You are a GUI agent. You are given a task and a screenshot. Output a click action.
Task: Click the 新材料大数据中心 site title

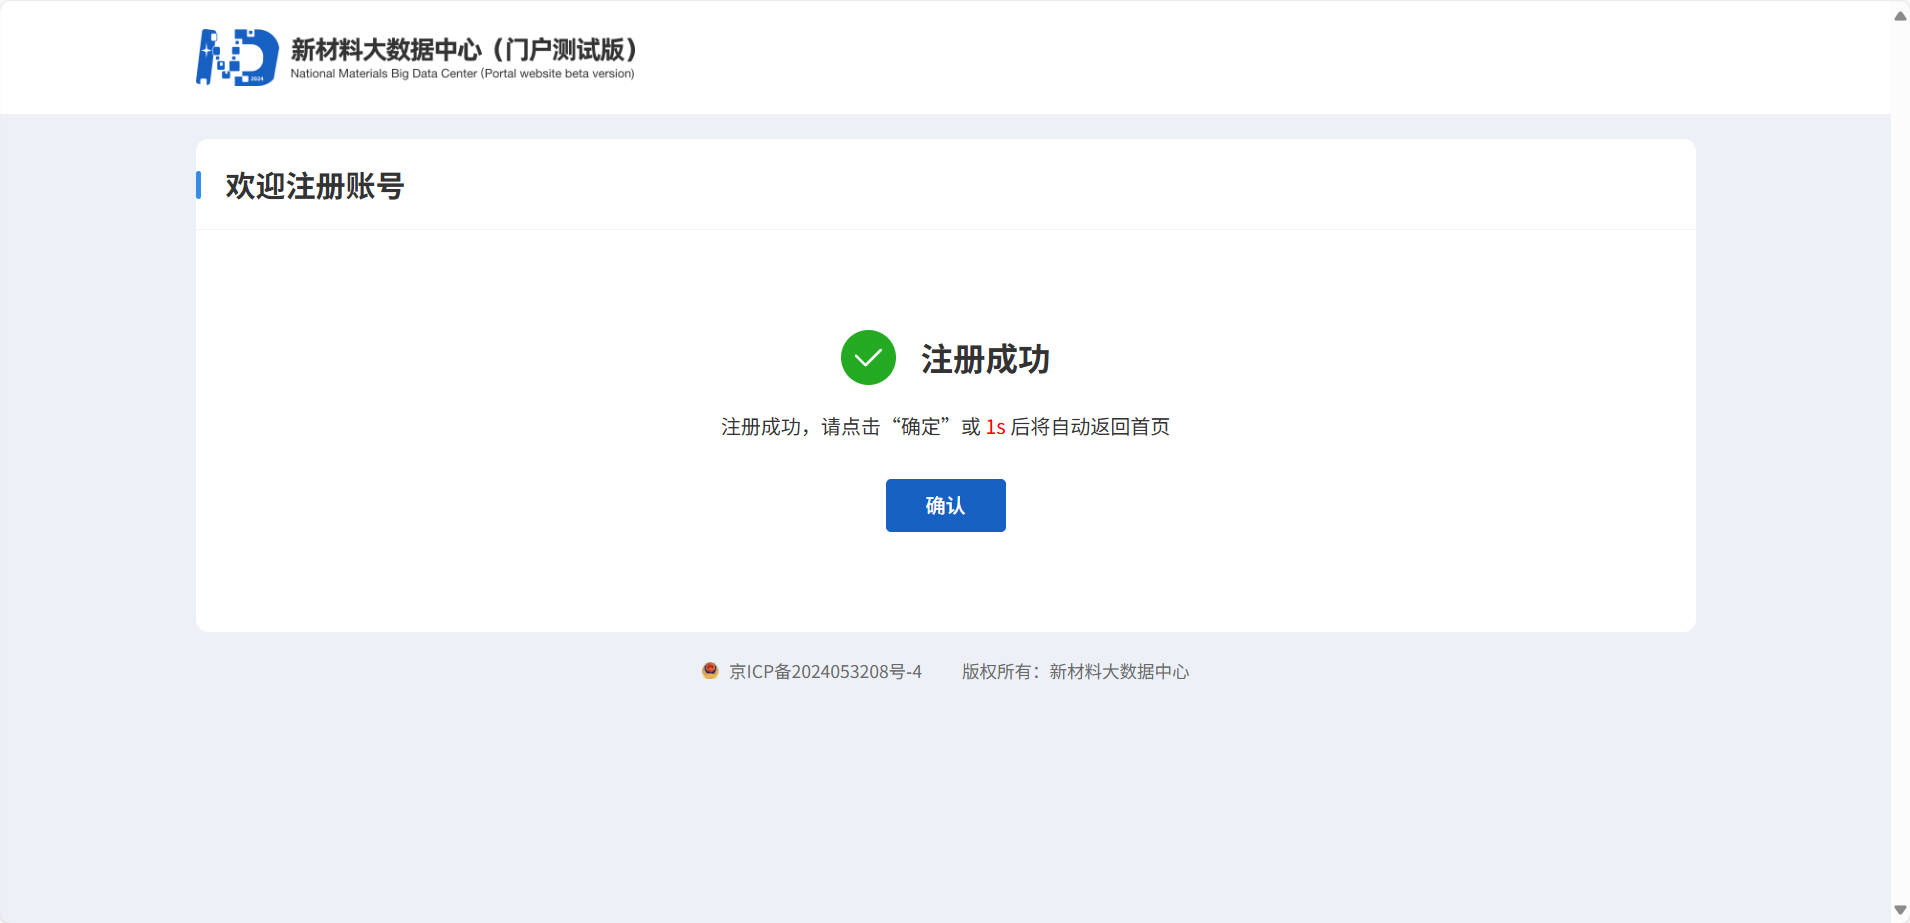click(x=386, y=49)
